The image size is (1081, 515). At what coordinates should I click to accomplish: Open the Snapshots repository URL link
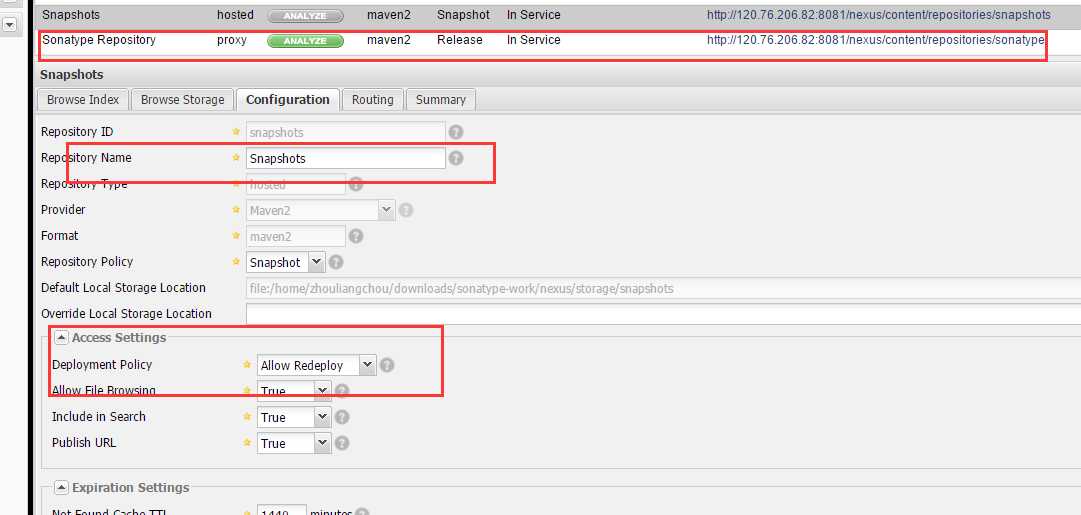[878, 14]
